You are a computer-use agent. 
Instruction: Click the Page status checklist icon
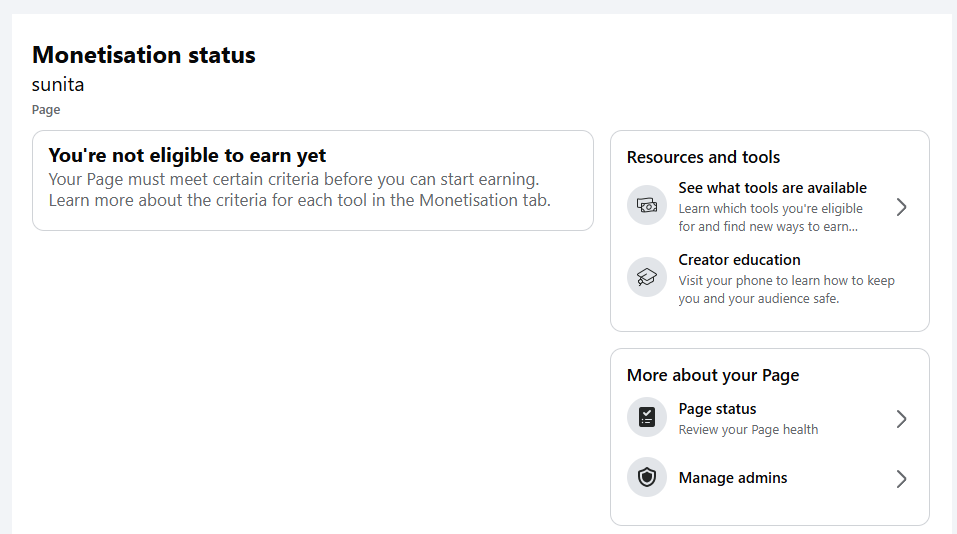(x=646, y=417)
